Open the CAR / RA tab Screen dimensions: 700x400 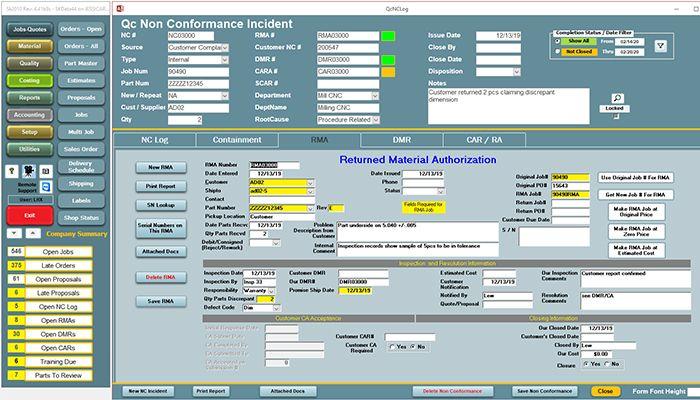click(x=484, y=140)
